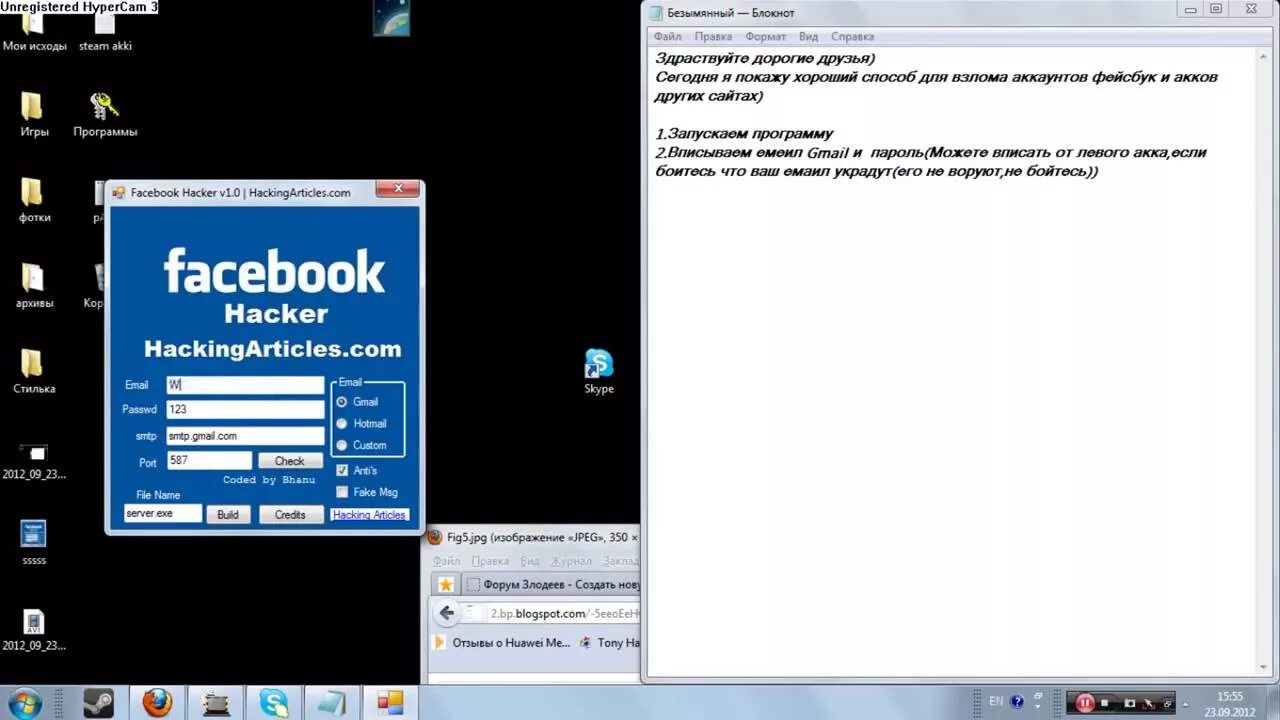The height and width of the screenshot is (720, 1280).
Task: Open the Игры folder on desktop
Action: 33,114
